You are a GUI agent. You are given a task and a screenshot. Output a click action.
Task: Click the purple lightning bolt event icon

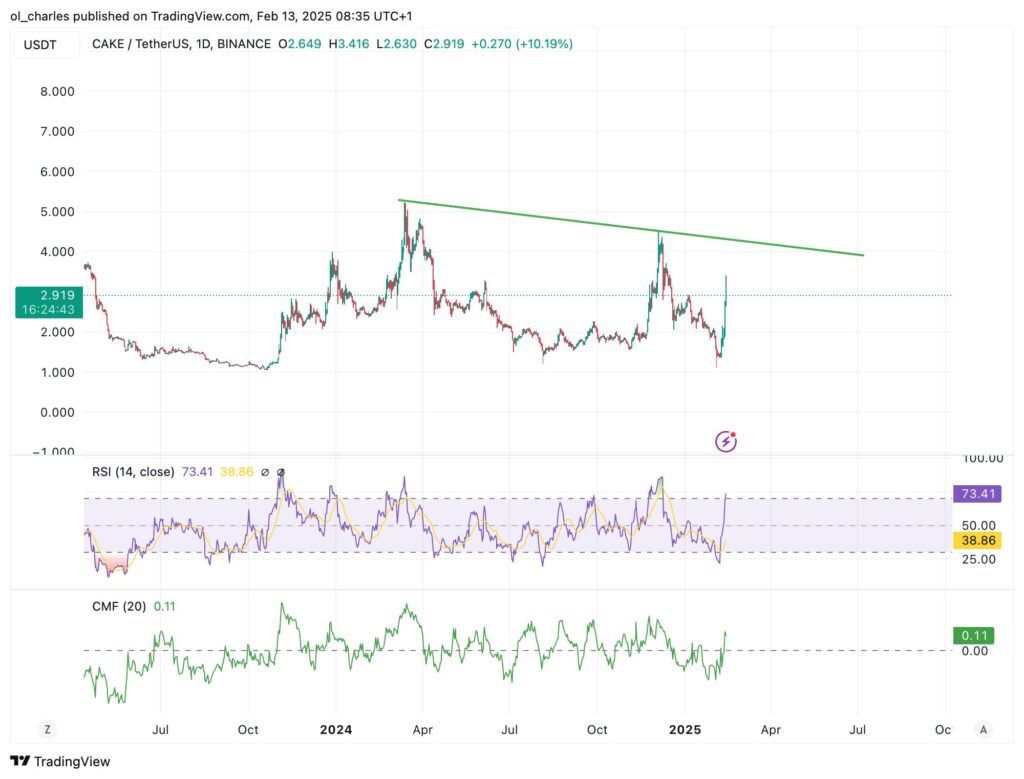pyautogui.click(x=726, y=441)
